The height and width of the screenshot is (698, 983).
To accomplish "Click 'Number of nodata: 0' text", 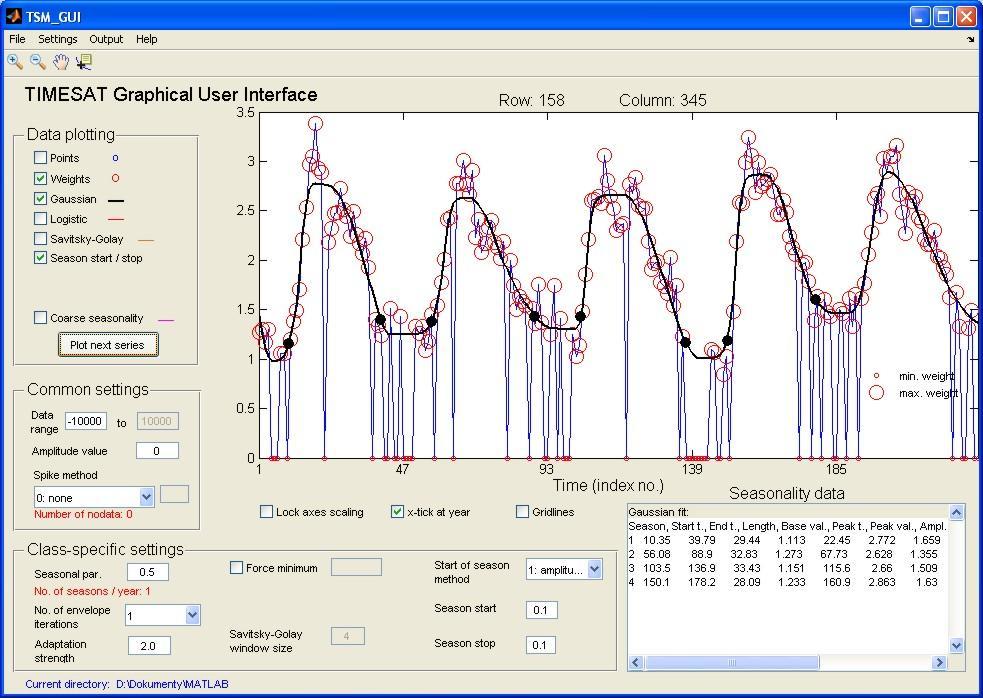I will click(83, 514).
